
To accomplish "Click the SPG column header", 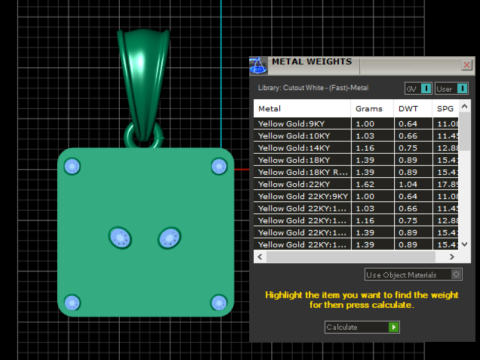I will [445, 109].
